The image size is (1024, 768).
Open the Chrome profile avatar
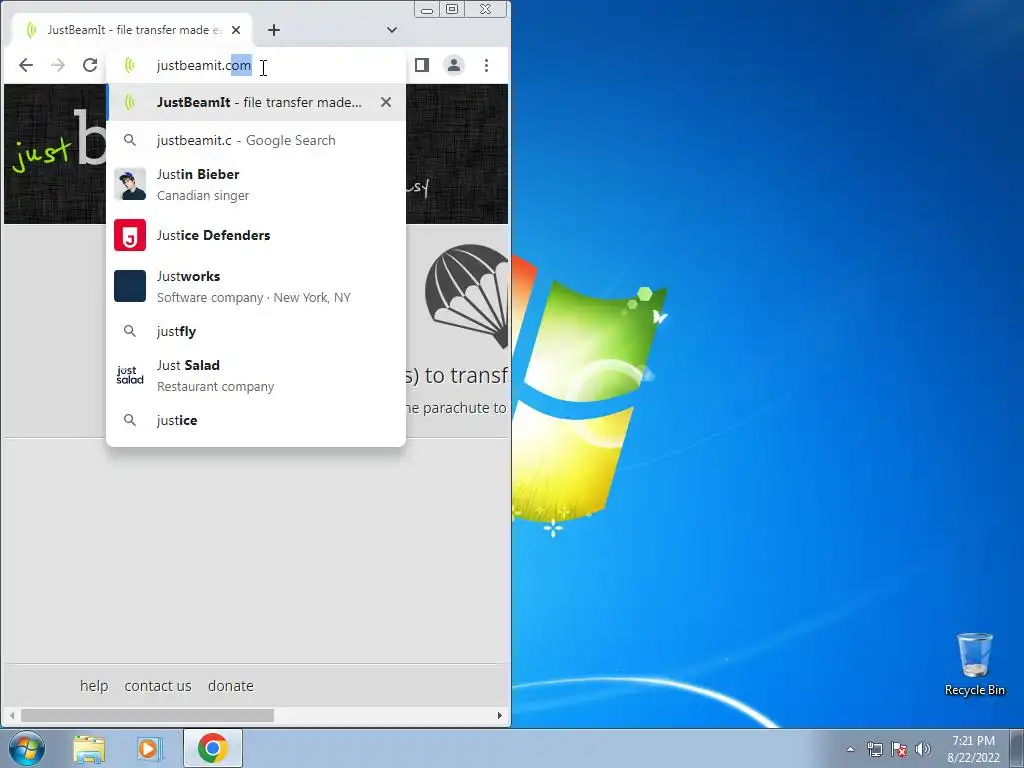454,65
